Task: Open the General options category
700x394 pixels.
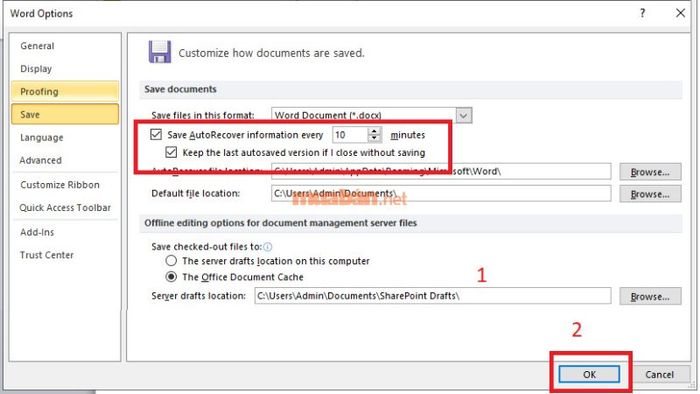Action: pos(65,46)
